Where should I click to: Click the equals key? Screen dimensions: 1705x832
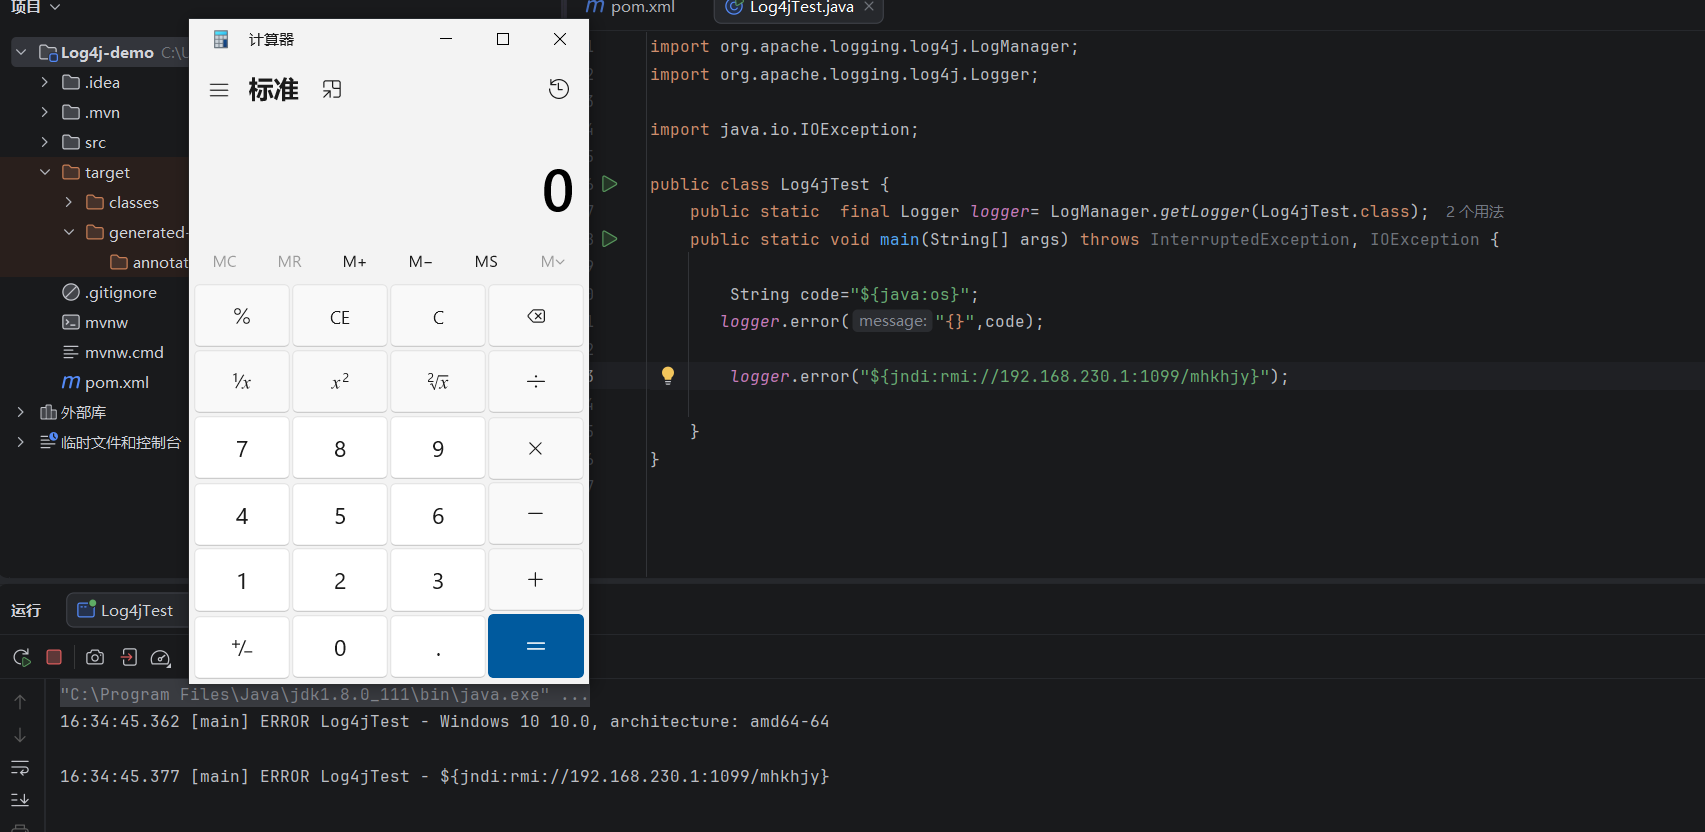pos(536,646)
